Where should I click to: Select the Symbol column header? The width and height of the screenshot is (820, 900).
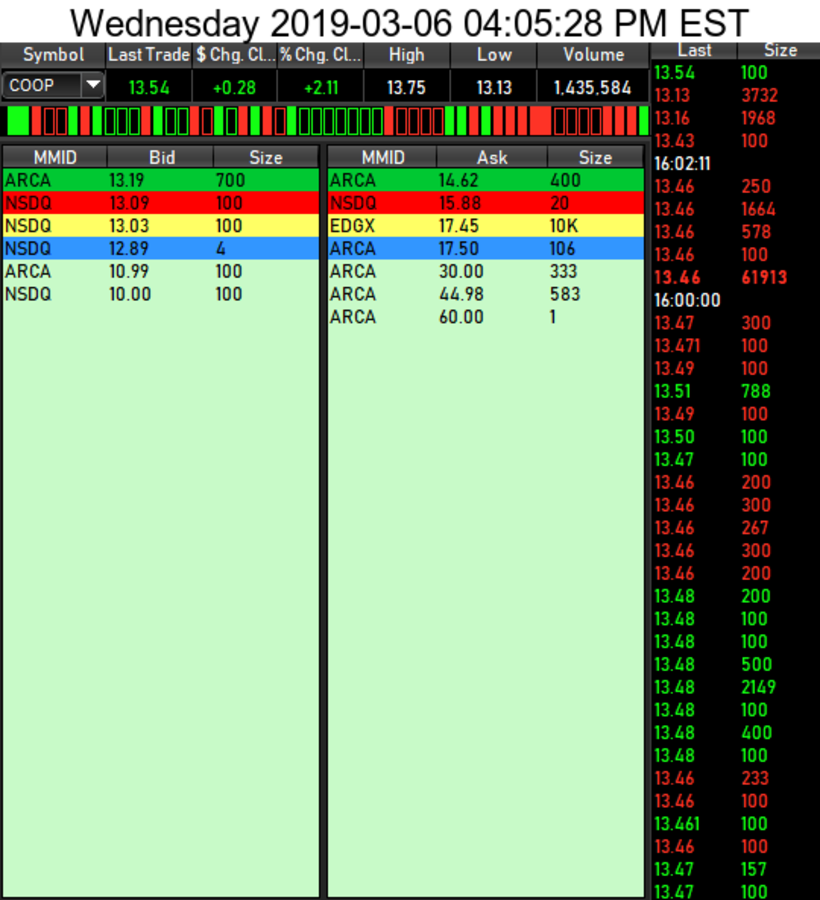coord(53,55)
